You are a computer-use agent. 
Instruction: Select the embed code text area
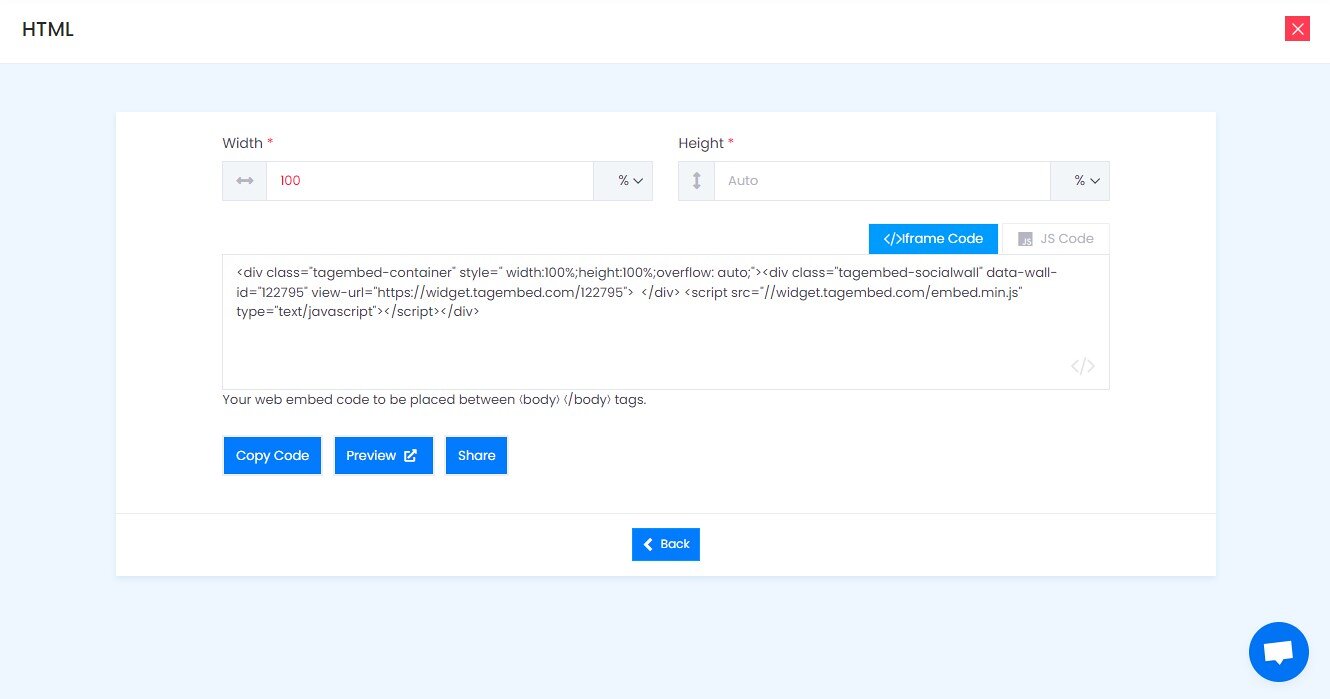point(665,320)
